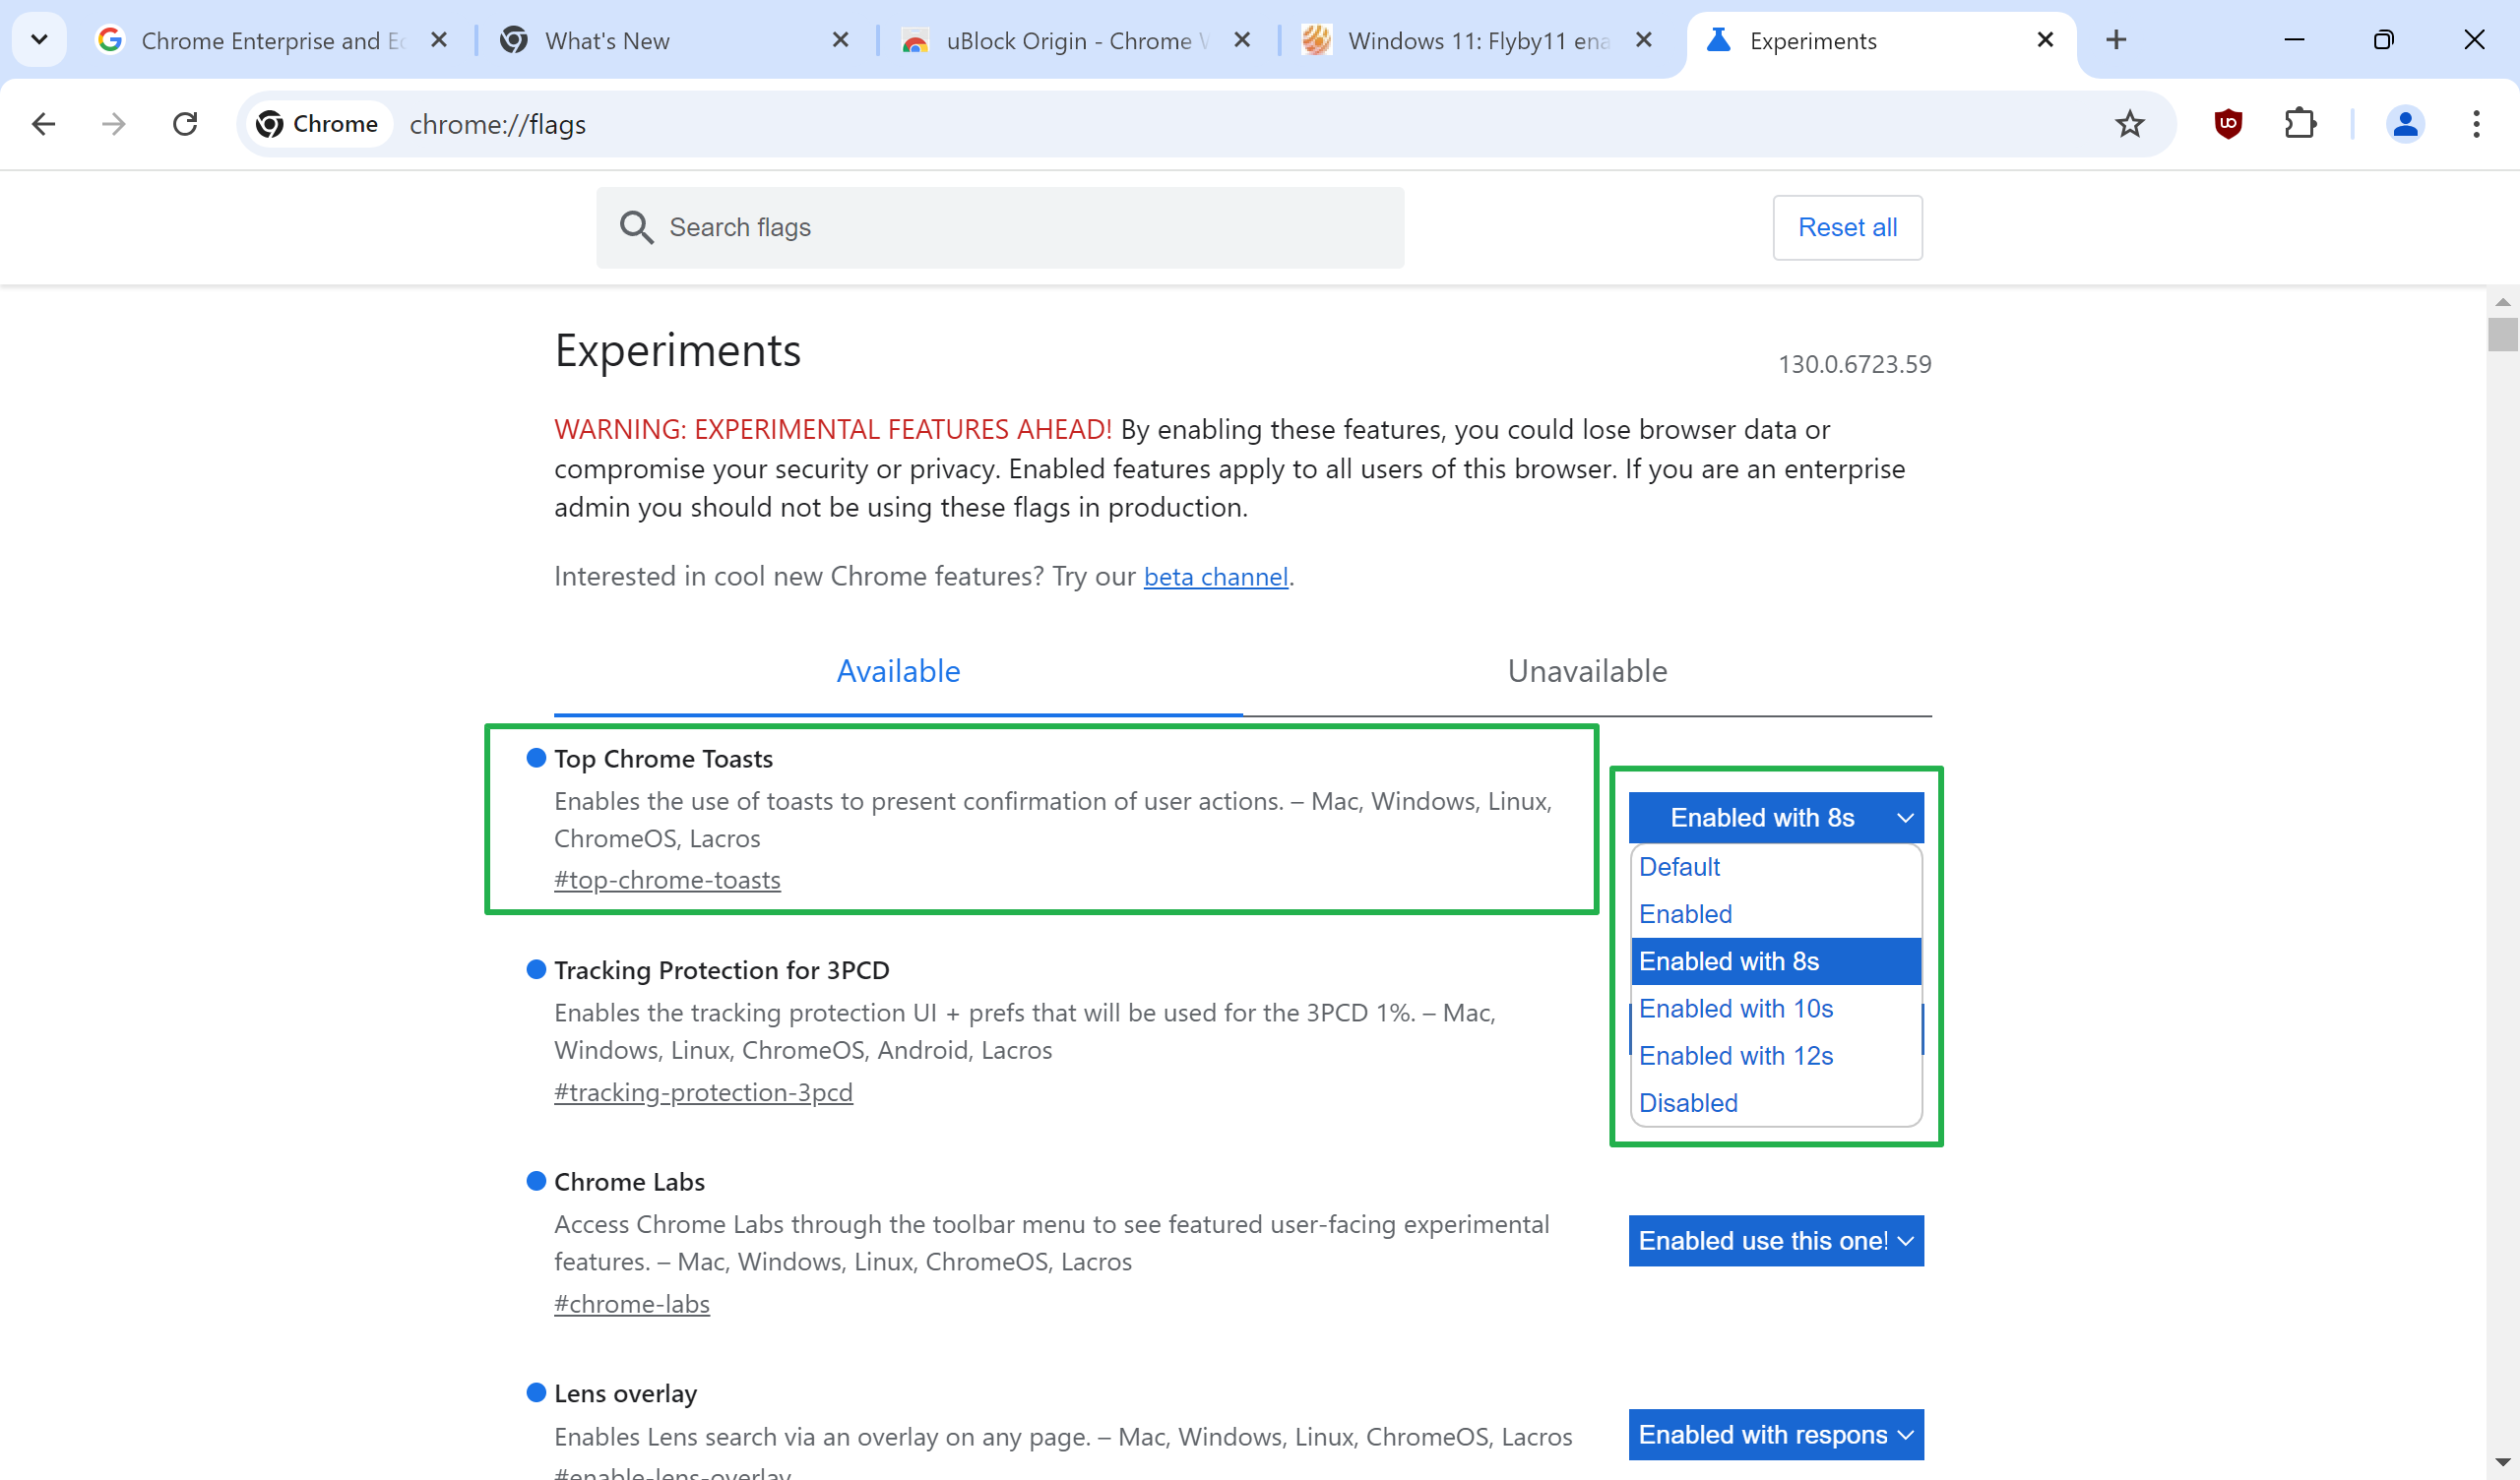Open the beta channel link
The image size is (2520, 1480).
tap(1215, 577)
